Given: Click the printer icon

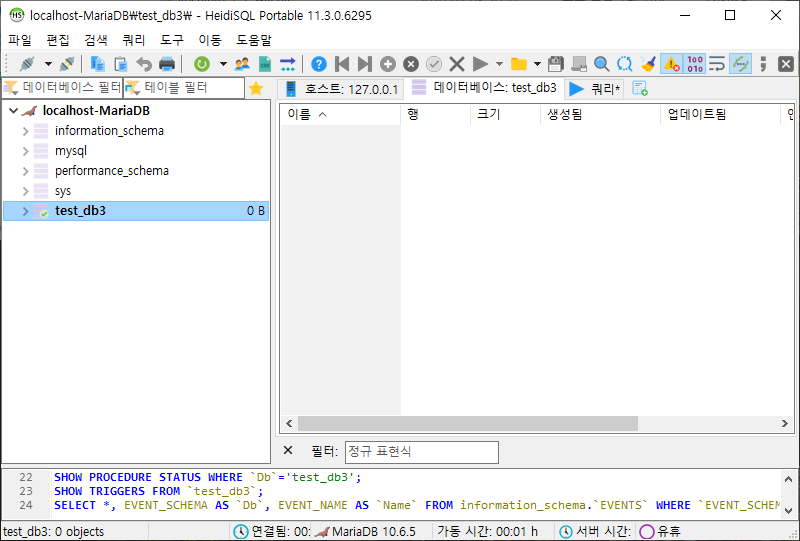Looking at the screenshot, I should [x=167, y=64].
